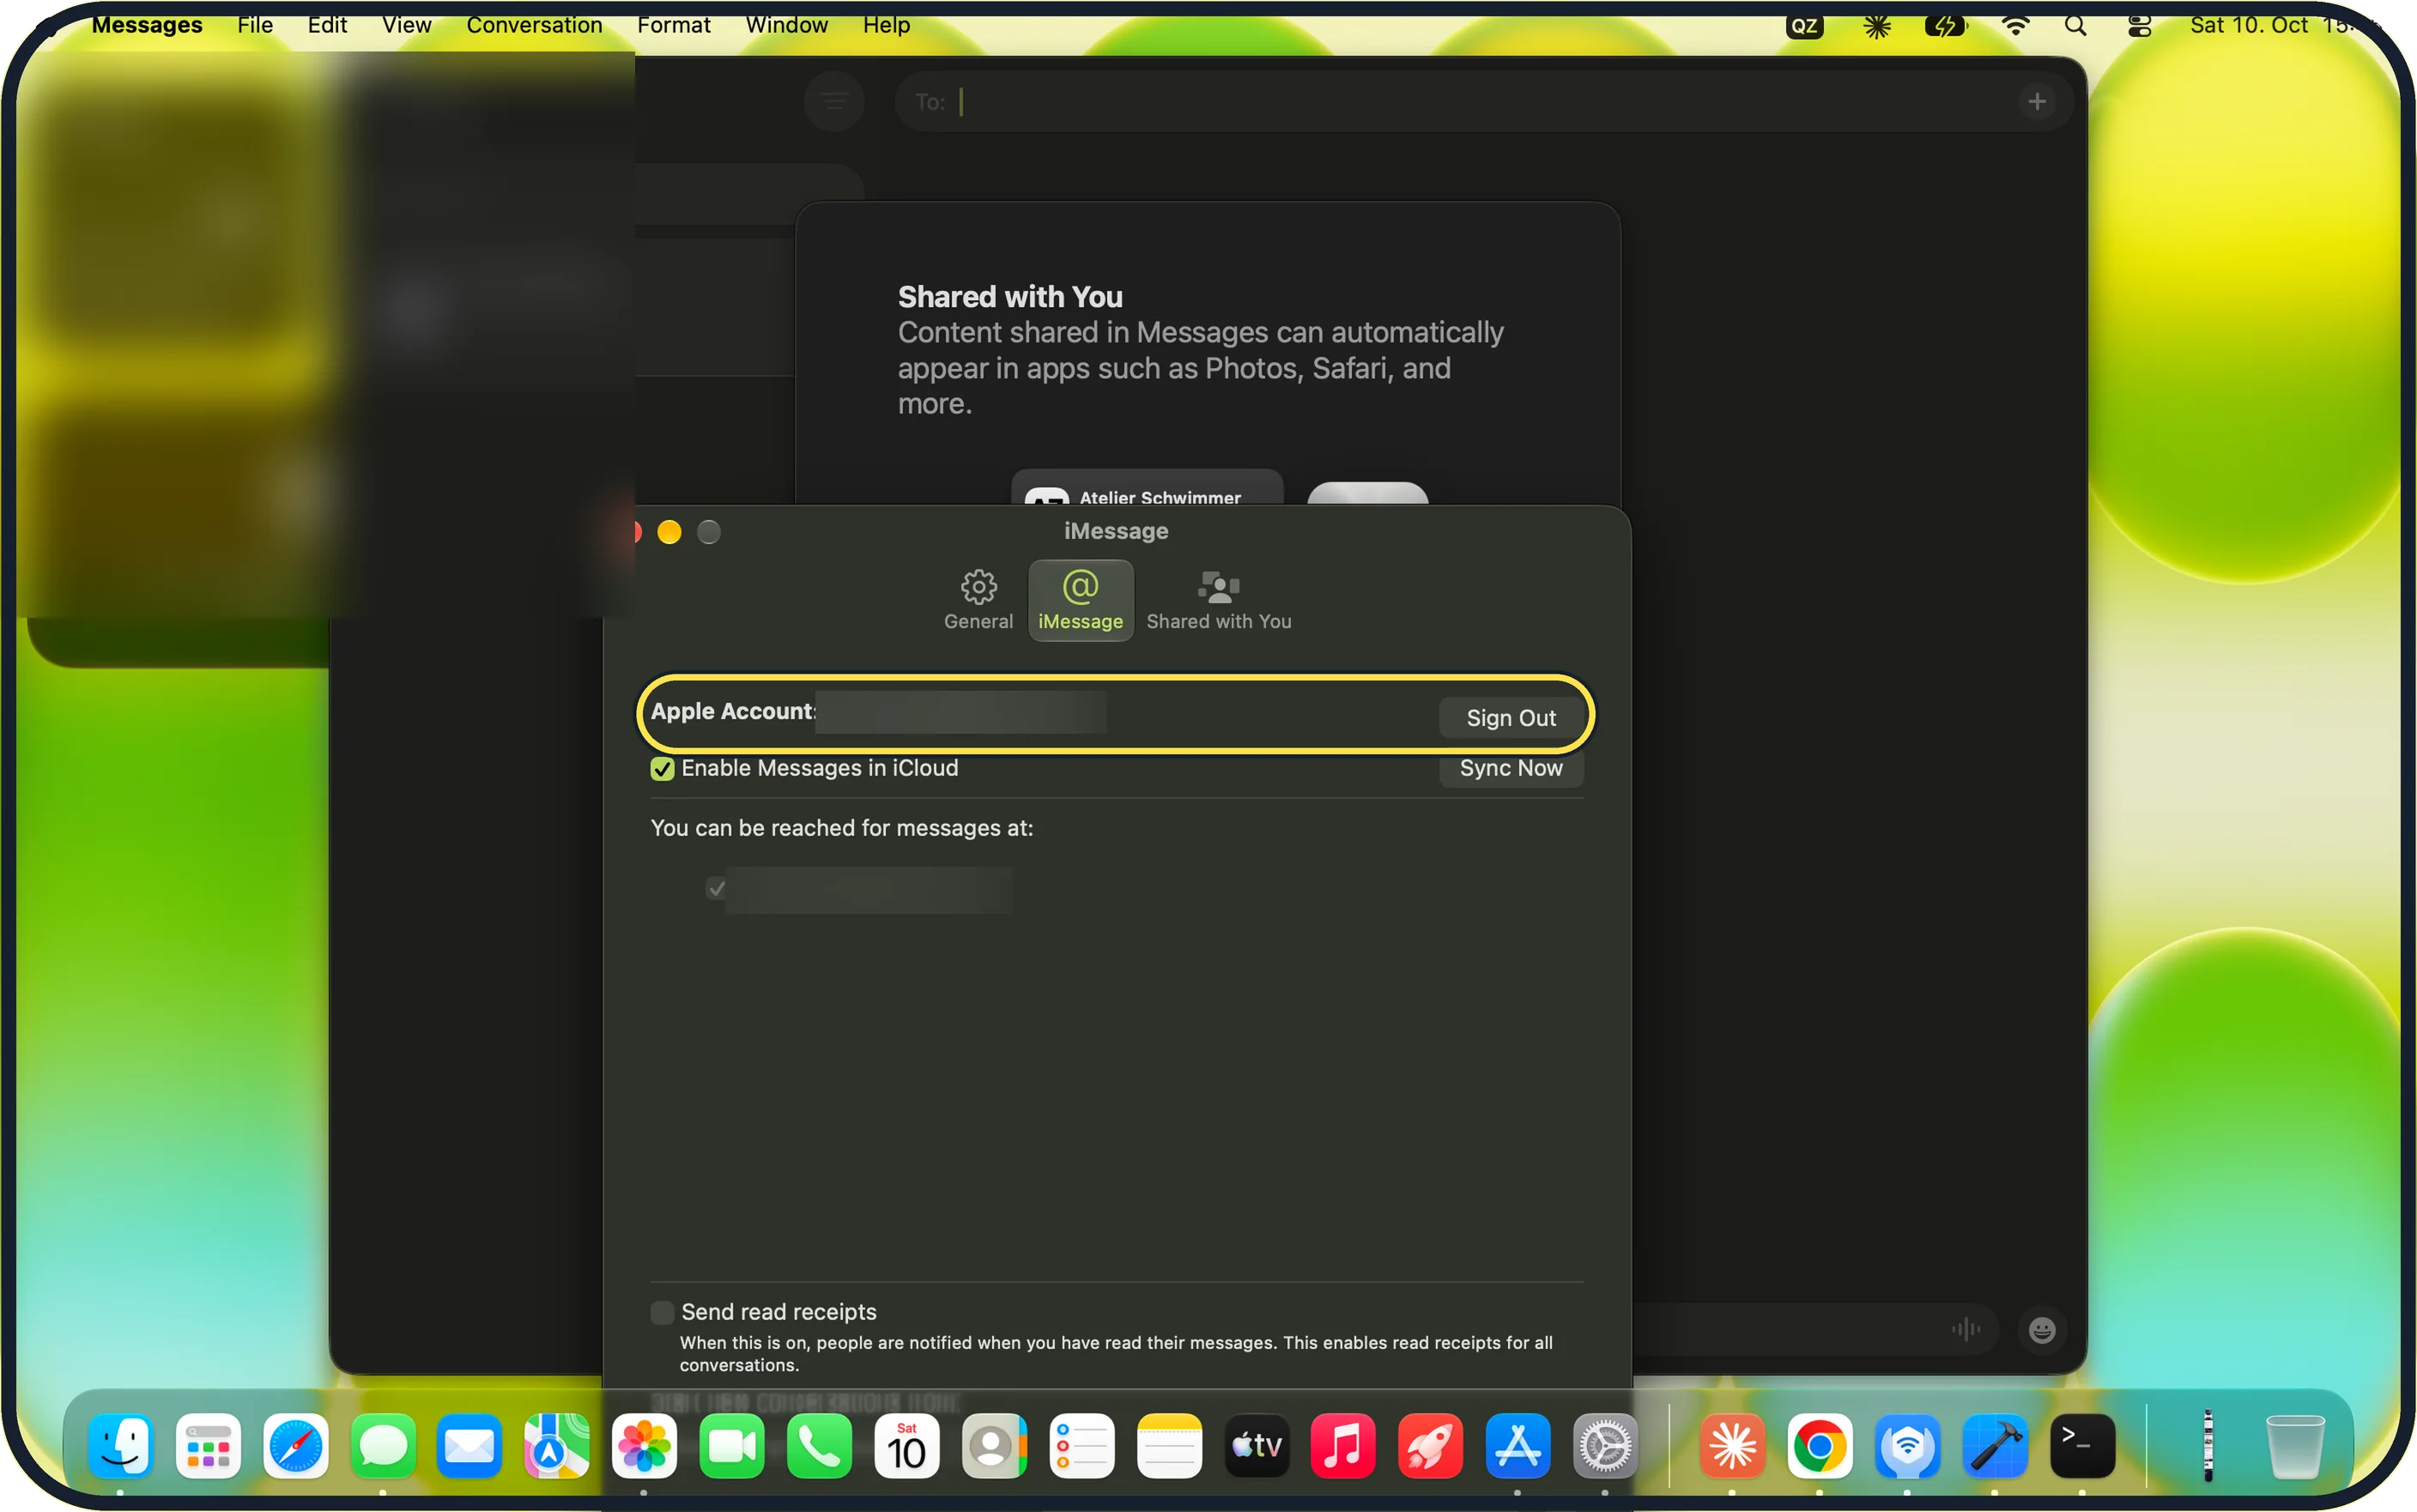Open the Window menu
This screenshot has height=1512, width=2417.
786,25
